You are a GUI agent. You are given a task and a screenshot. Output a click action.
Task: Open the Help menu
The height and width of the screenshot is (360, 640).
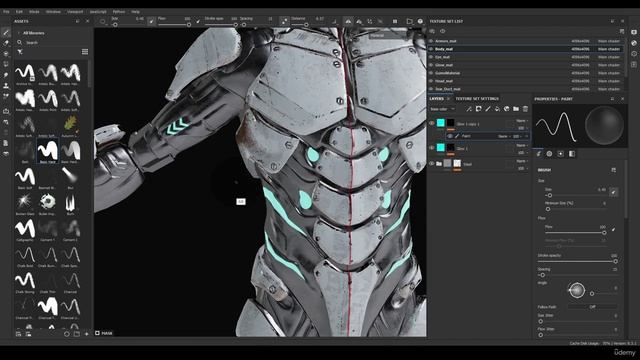pos(136,12)
